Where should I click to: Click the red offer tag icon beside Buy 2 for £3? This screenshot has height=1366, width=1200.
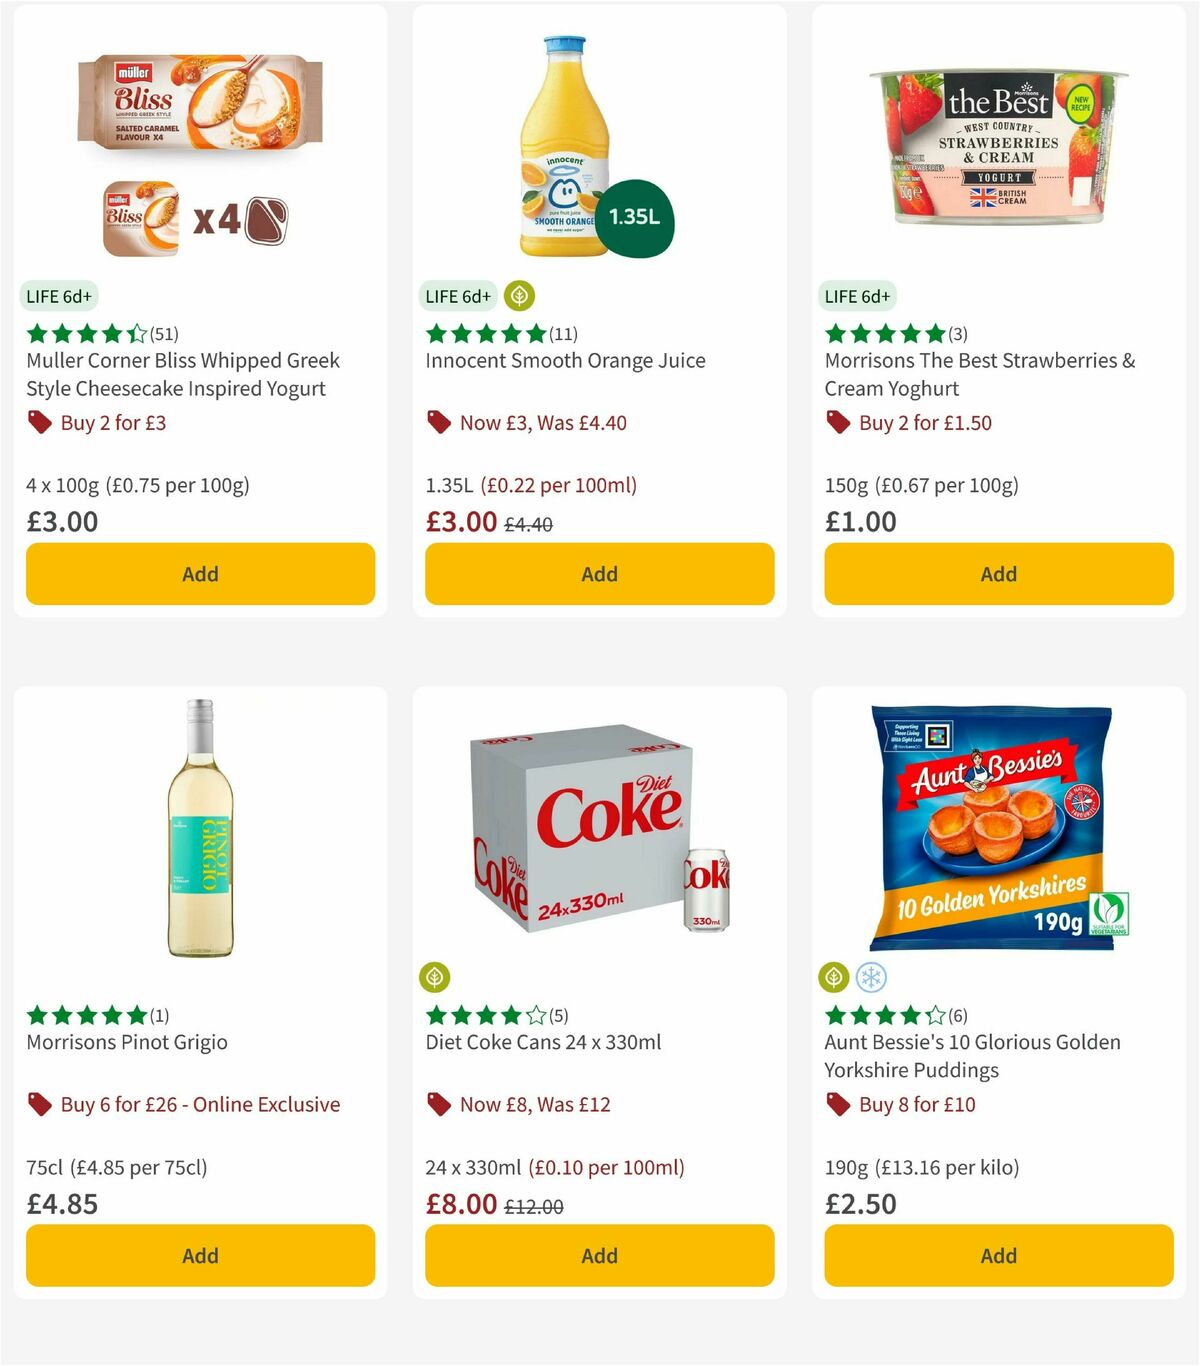[40, 422]
